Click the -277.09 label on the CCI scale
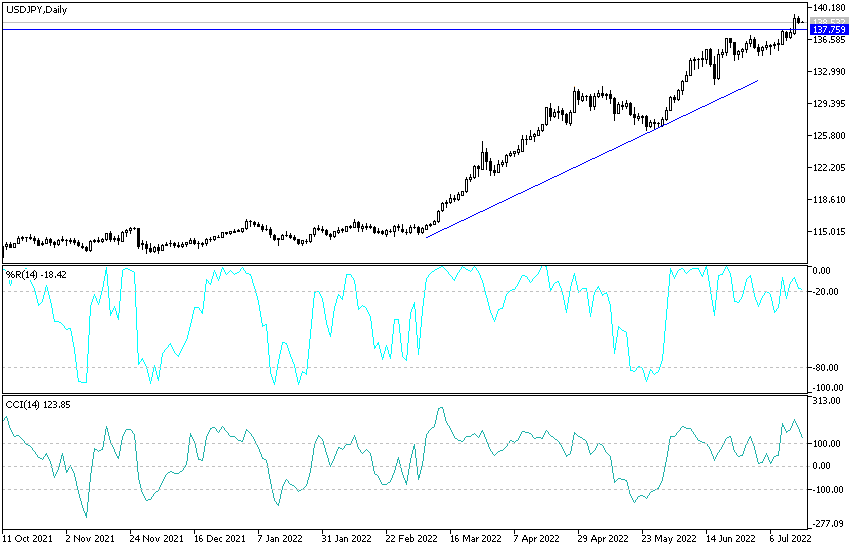Screen dimensions: 860x550 828,524
